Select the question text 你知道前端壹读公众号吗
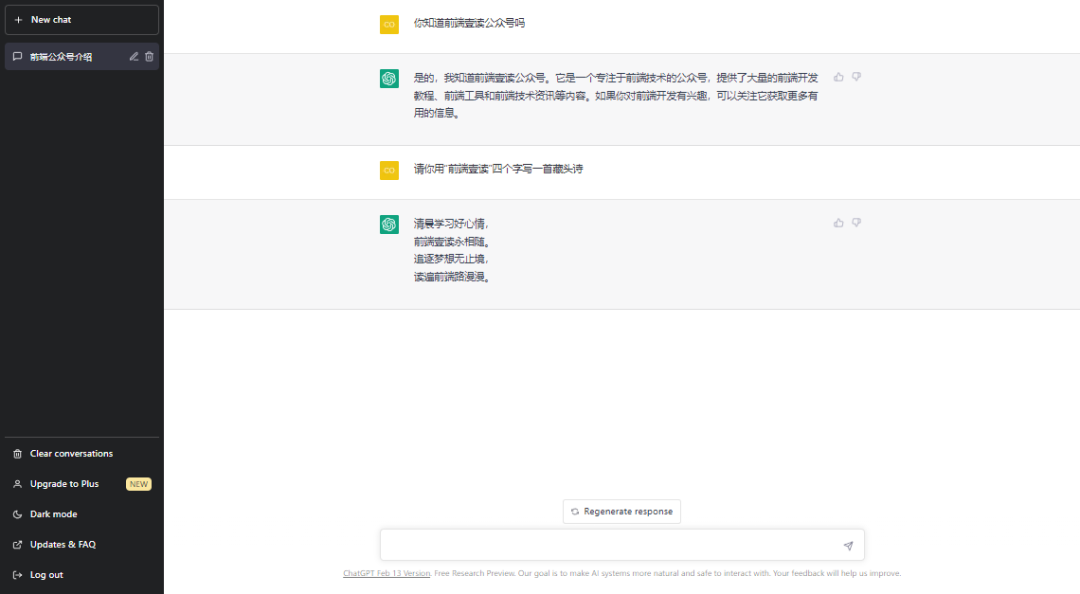This screenshot has height=594, width=1080. (469, 23)
